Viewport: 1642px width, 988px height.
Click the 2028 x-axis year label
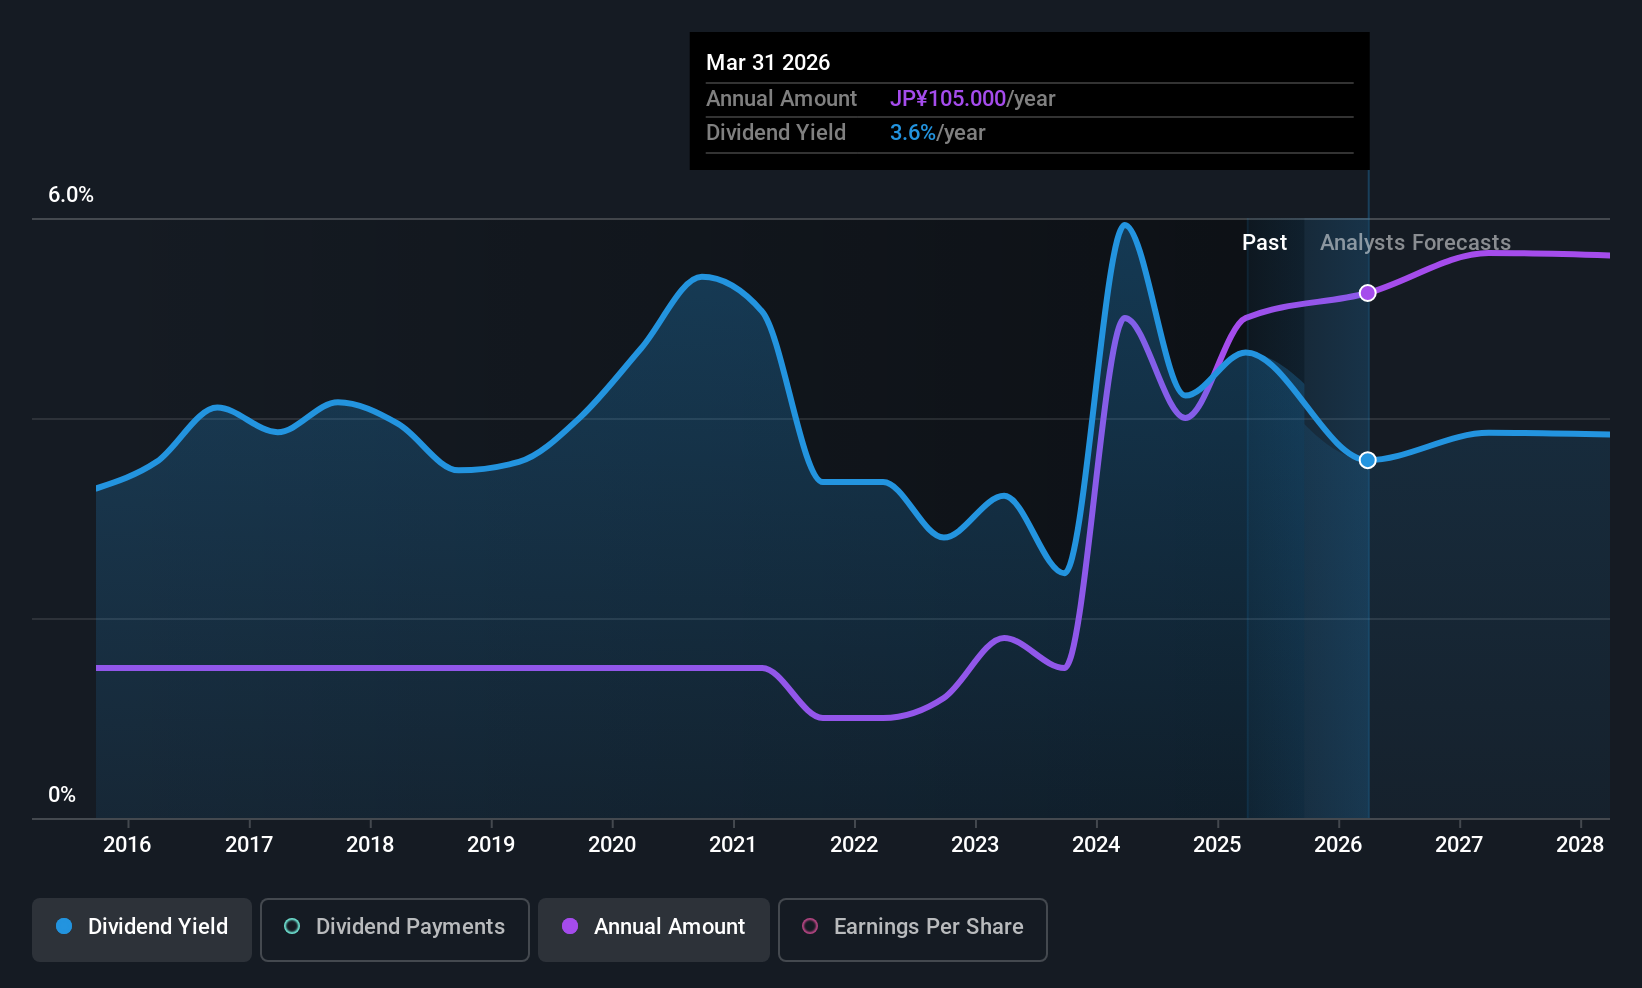tap(1580, 845)
